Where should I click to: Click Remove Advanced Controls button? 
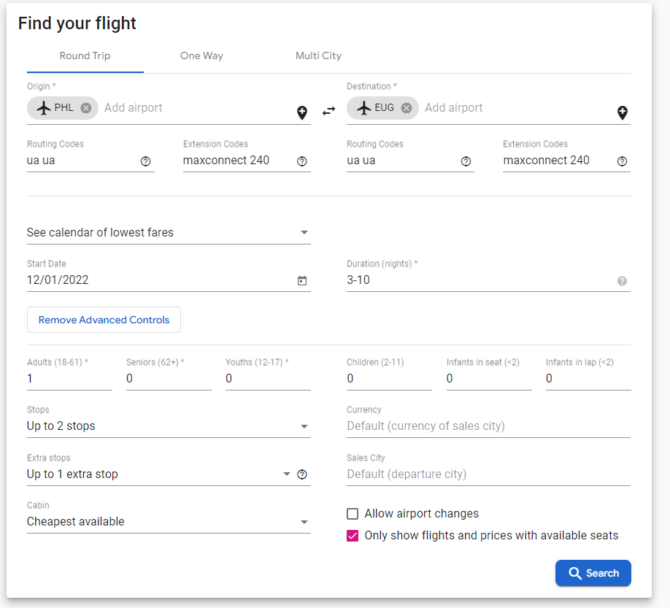pos(104,320)
